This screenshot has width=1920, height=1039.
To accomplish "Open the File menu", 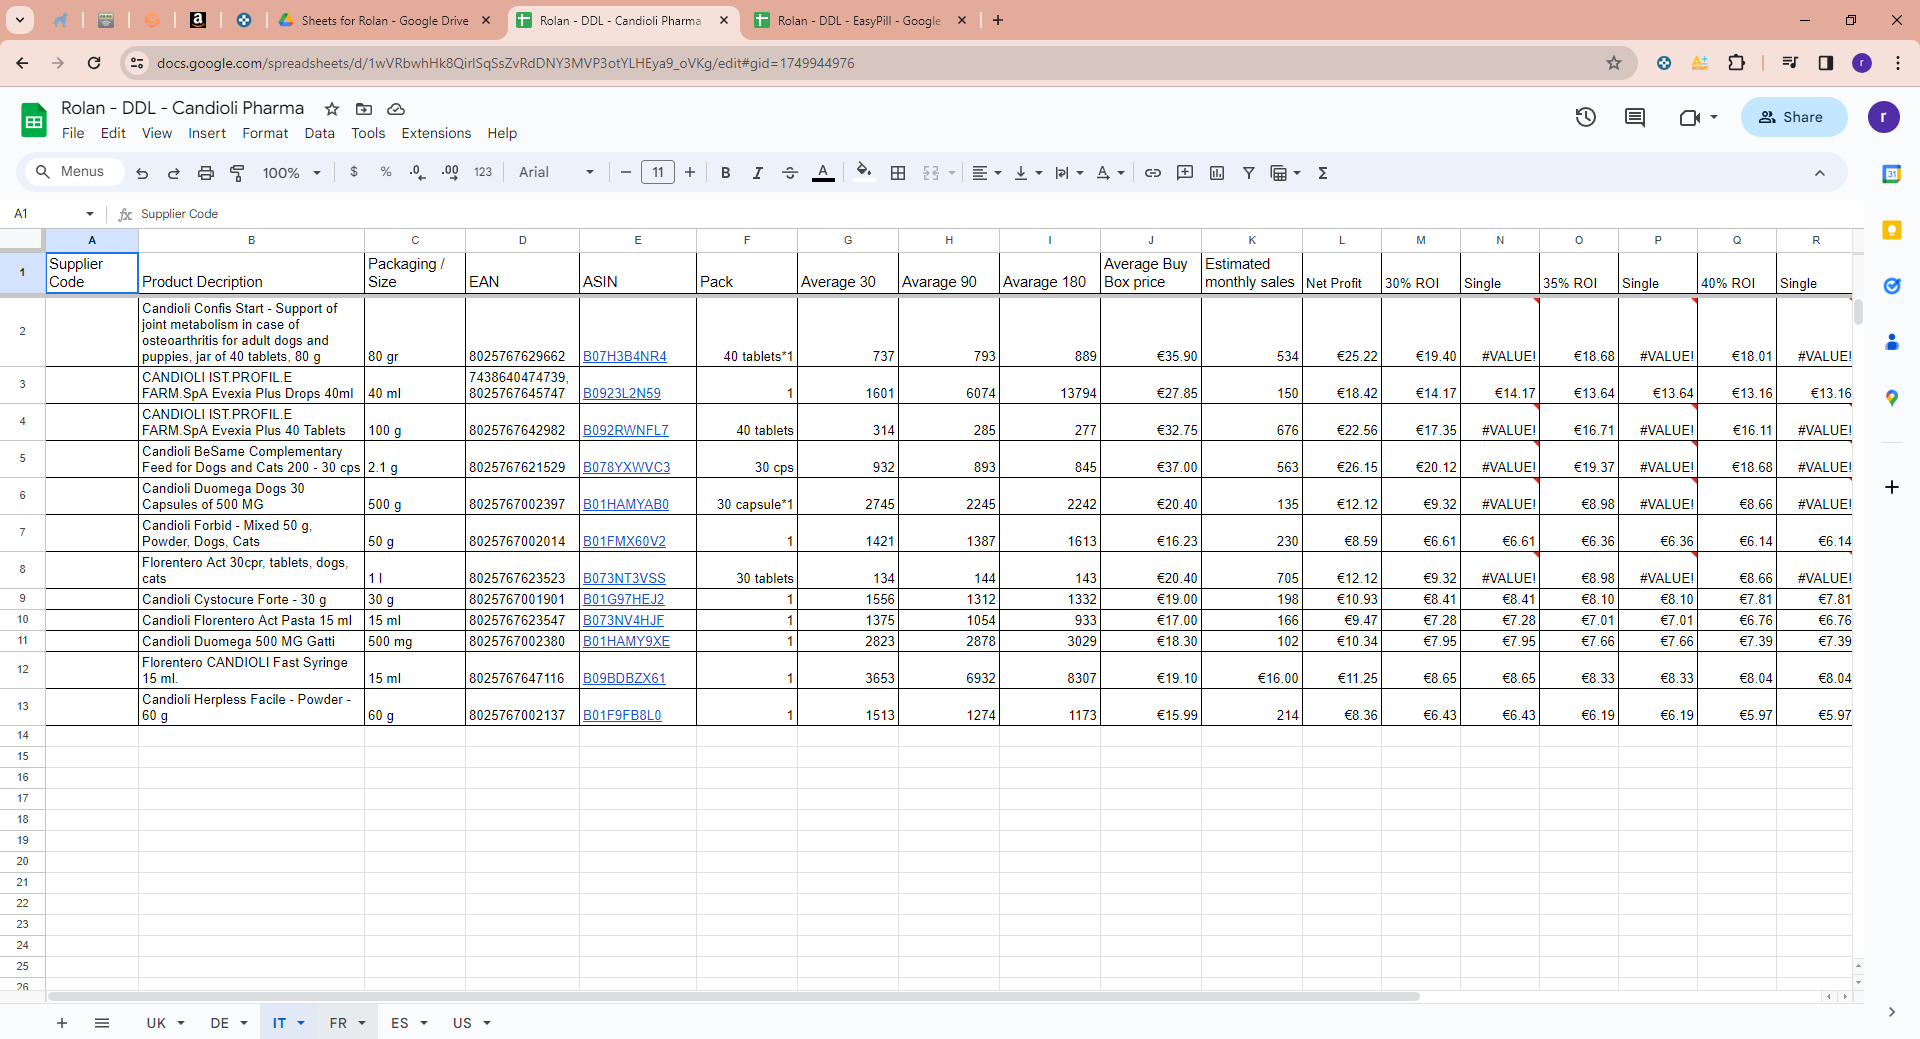I will pyautogui.click(x=73, y=133).
